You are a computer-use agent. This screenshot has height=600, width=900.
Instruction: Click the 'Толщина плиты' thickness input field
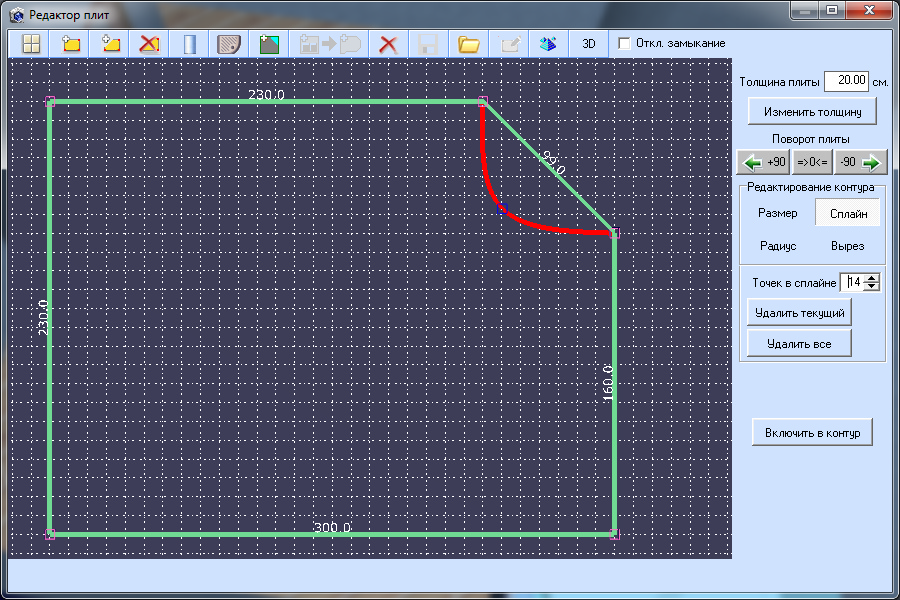click(847, 81)
